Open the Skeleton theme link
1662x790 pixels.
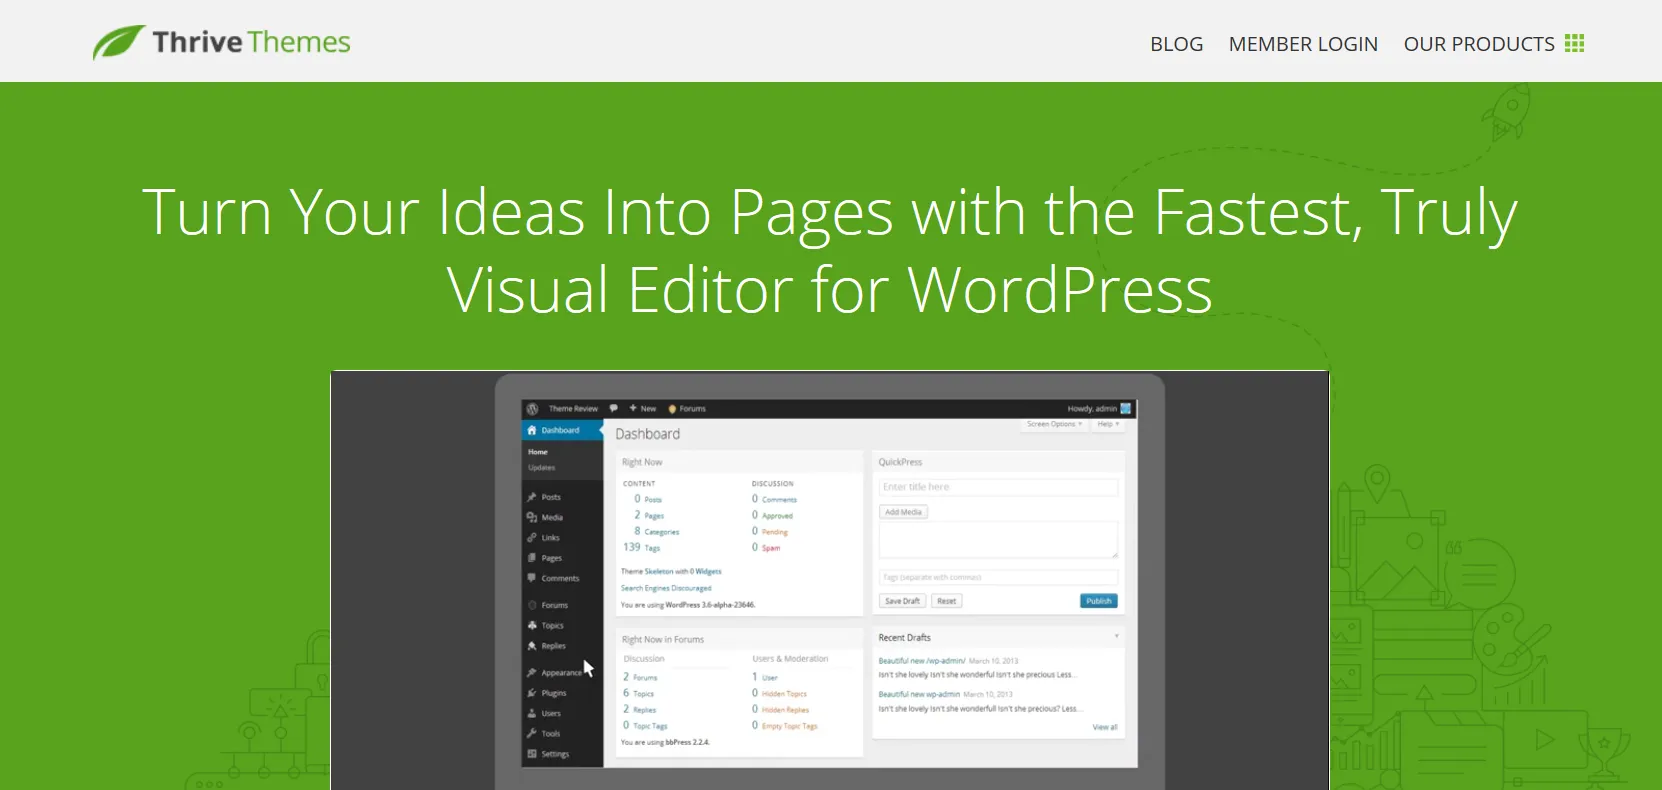(658, 572)
